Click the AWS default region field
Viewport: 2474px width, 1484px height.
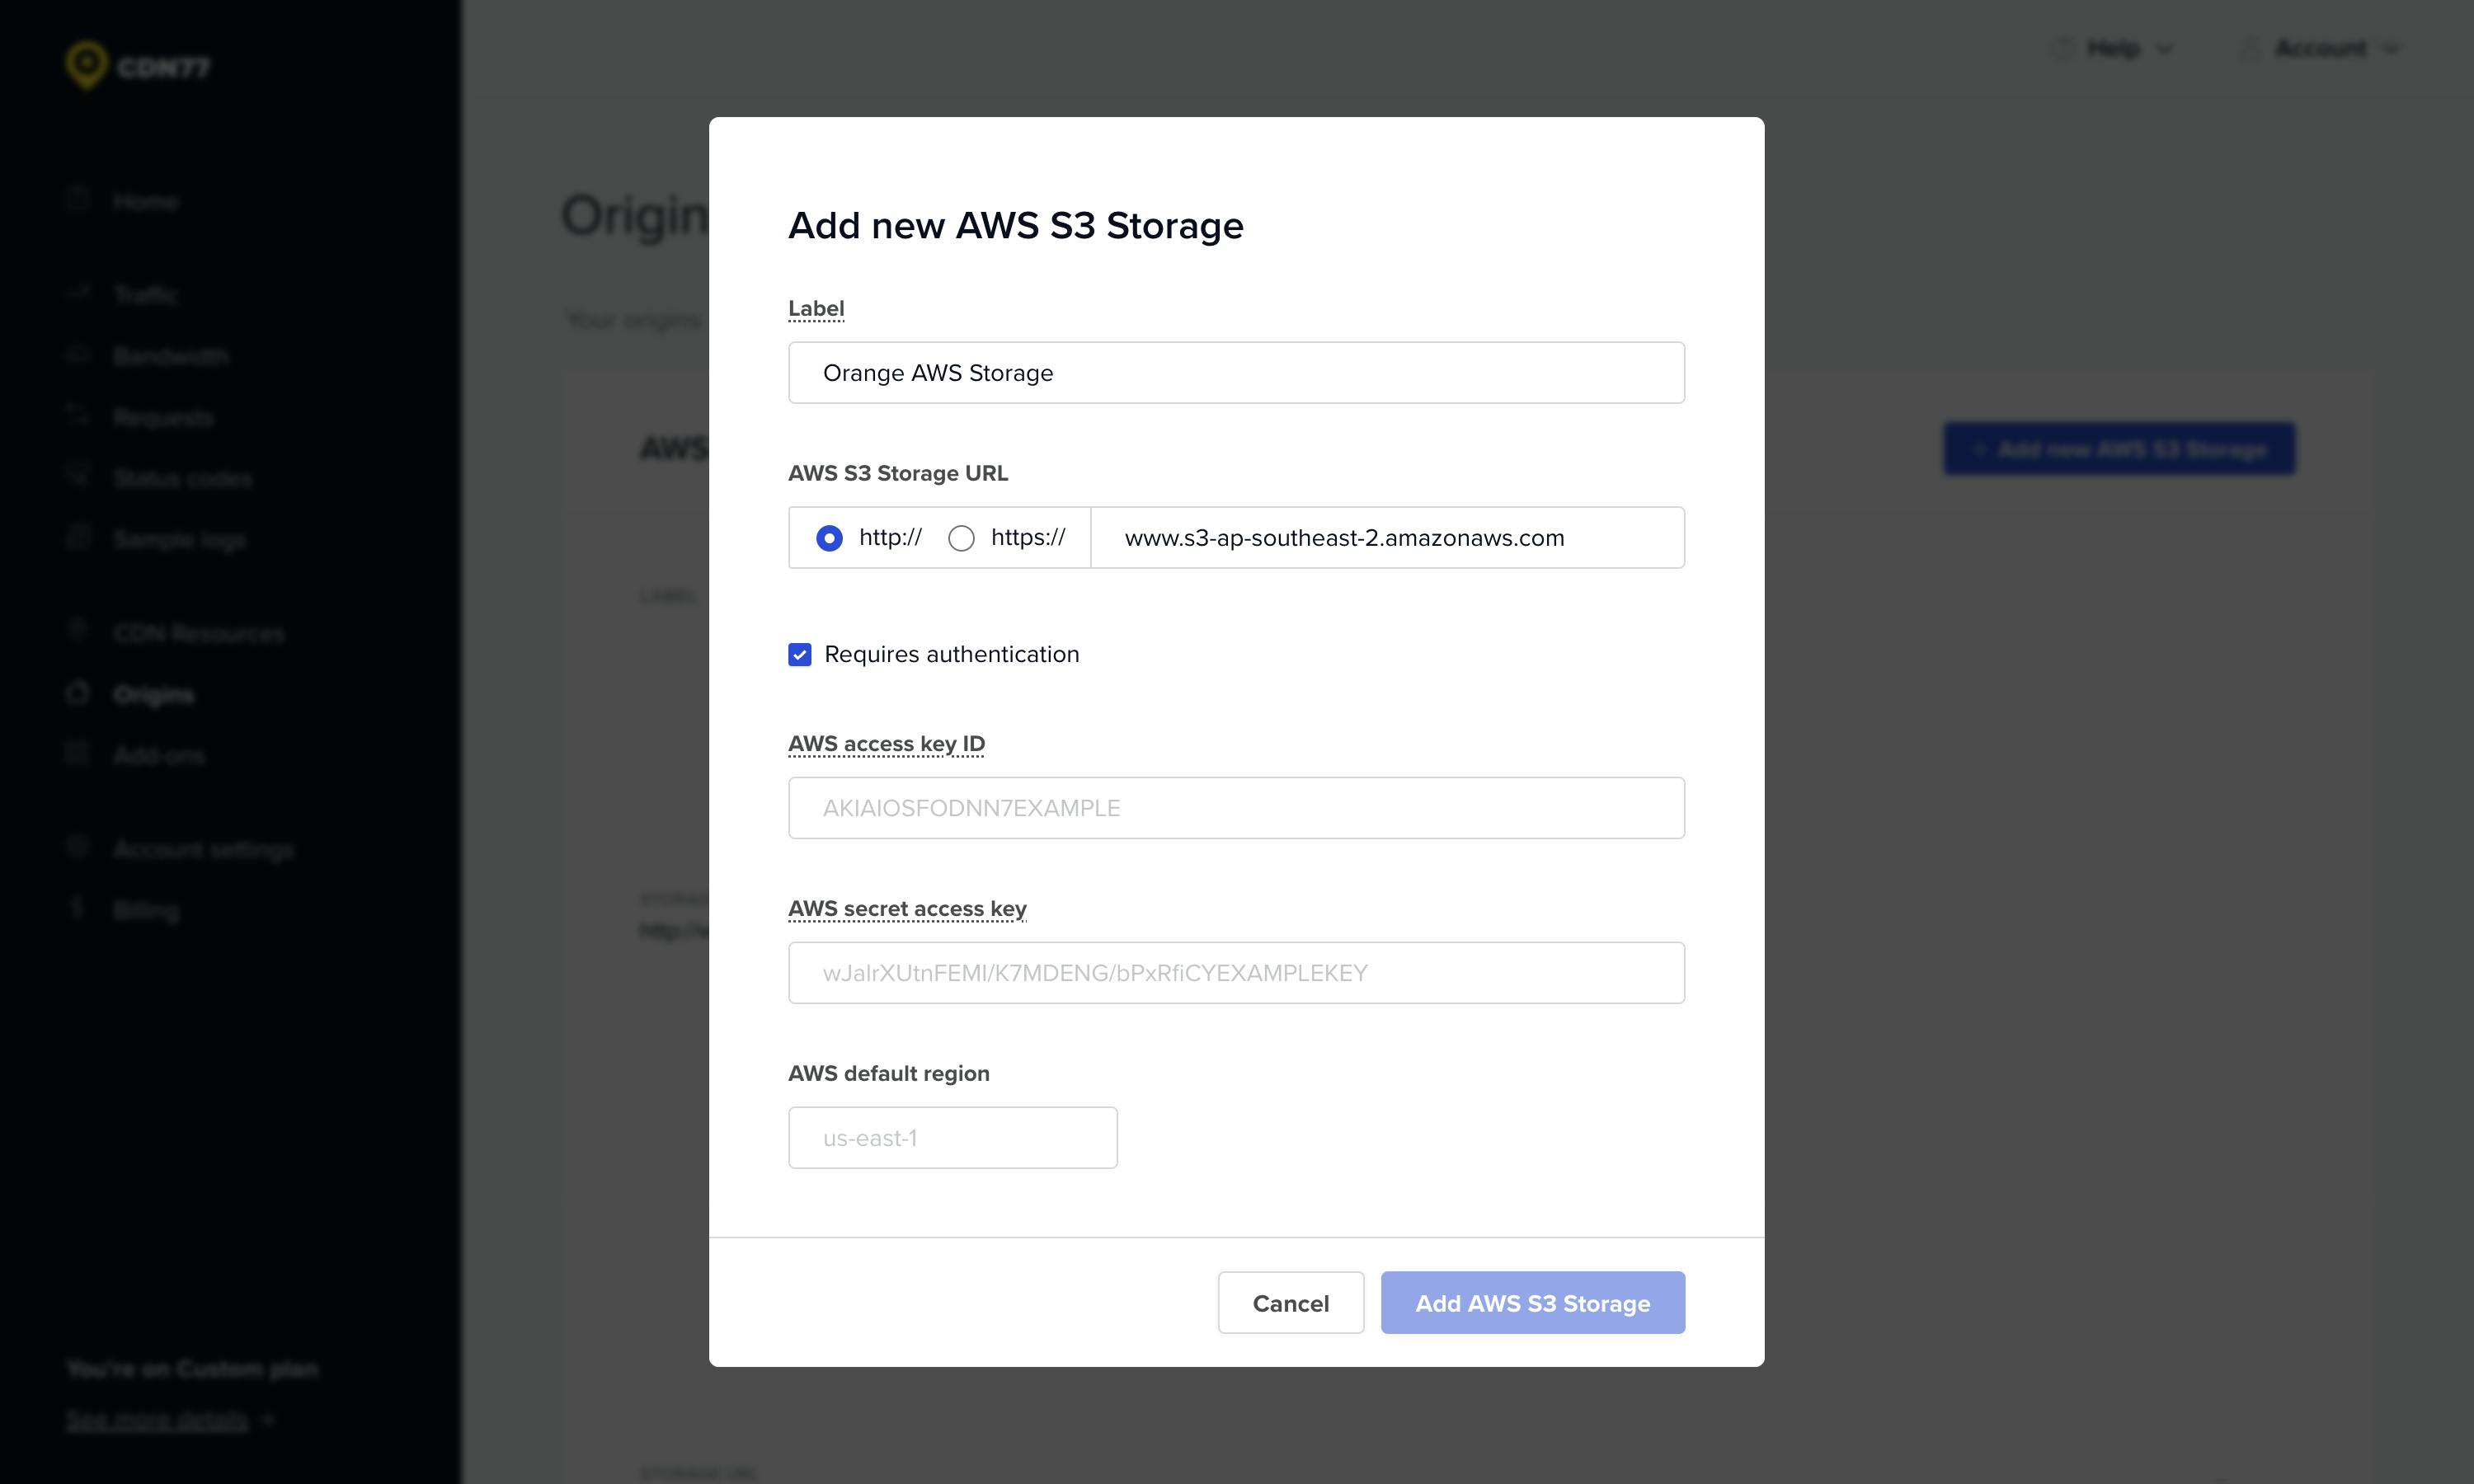[x=952, y=1138]
